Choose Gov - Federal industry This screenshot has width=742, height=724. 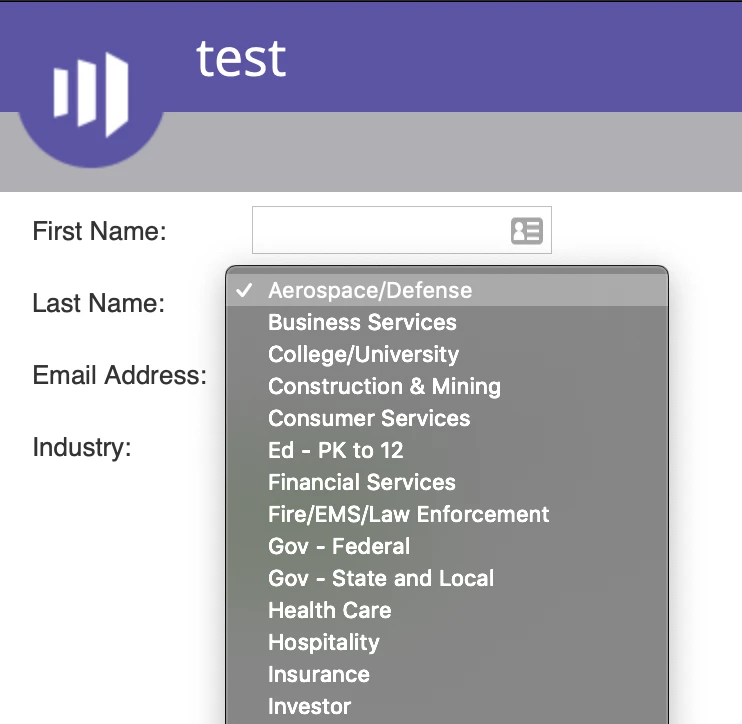pos(339,547)
